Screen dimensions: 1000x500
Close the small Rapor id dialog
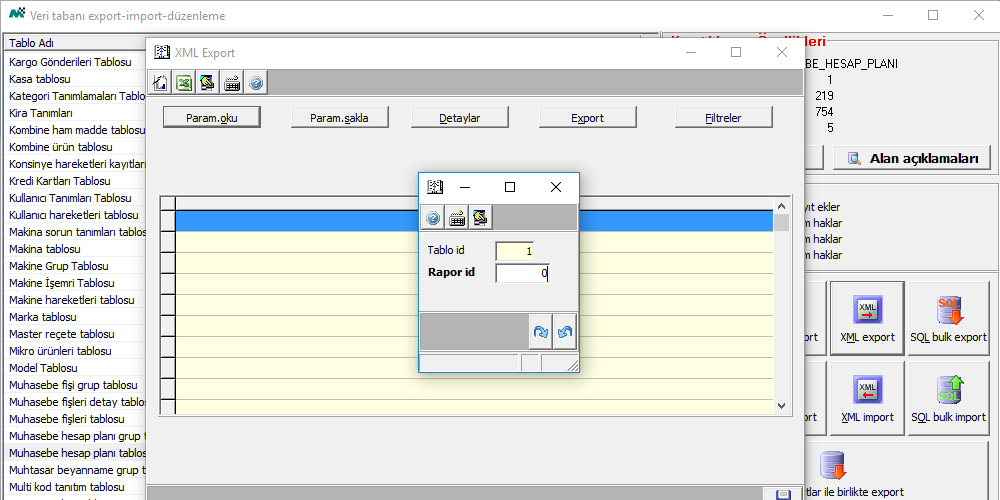tap(555, 187)
